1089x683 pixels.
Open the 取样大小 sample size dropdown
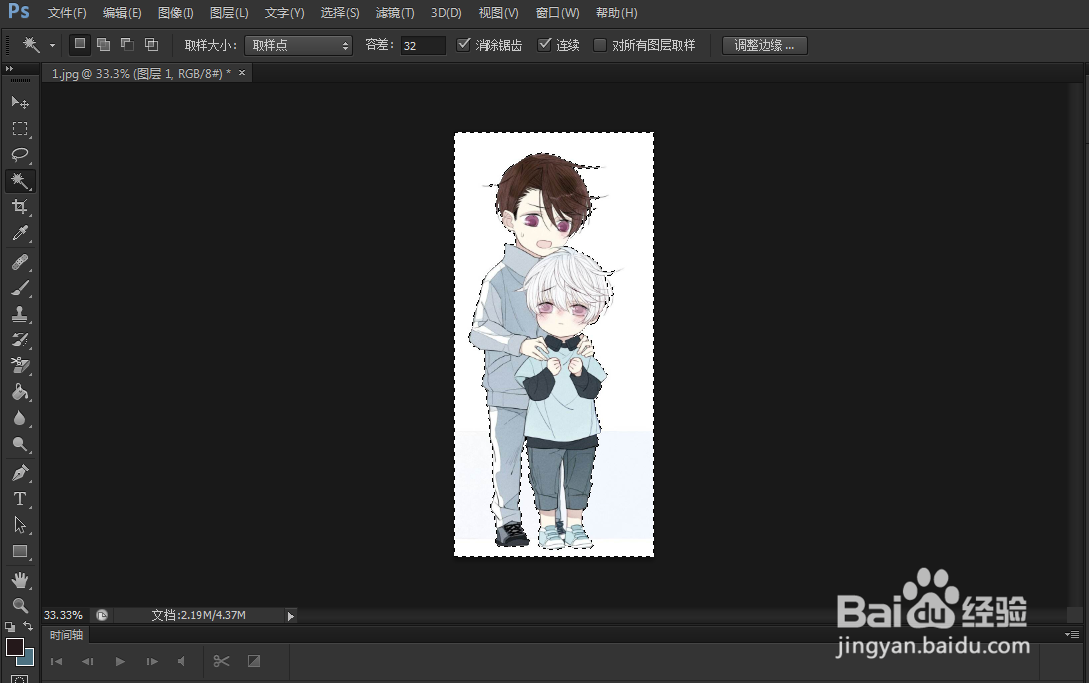tap(299, 45)
